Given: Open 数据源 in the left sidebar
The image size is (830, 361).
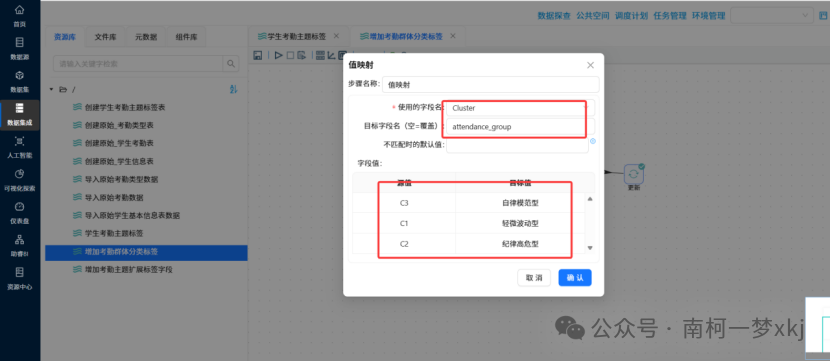Looking at the screenshot, I should click(20, 48).
